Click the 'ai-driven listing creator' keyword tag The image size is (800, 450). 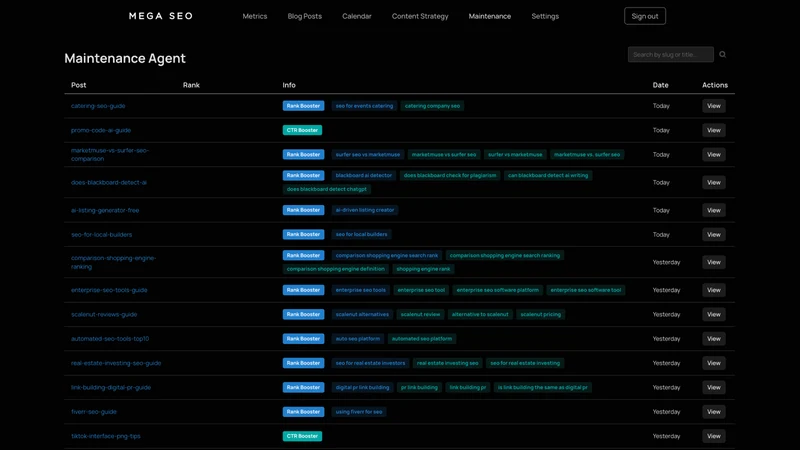(365, 210)
